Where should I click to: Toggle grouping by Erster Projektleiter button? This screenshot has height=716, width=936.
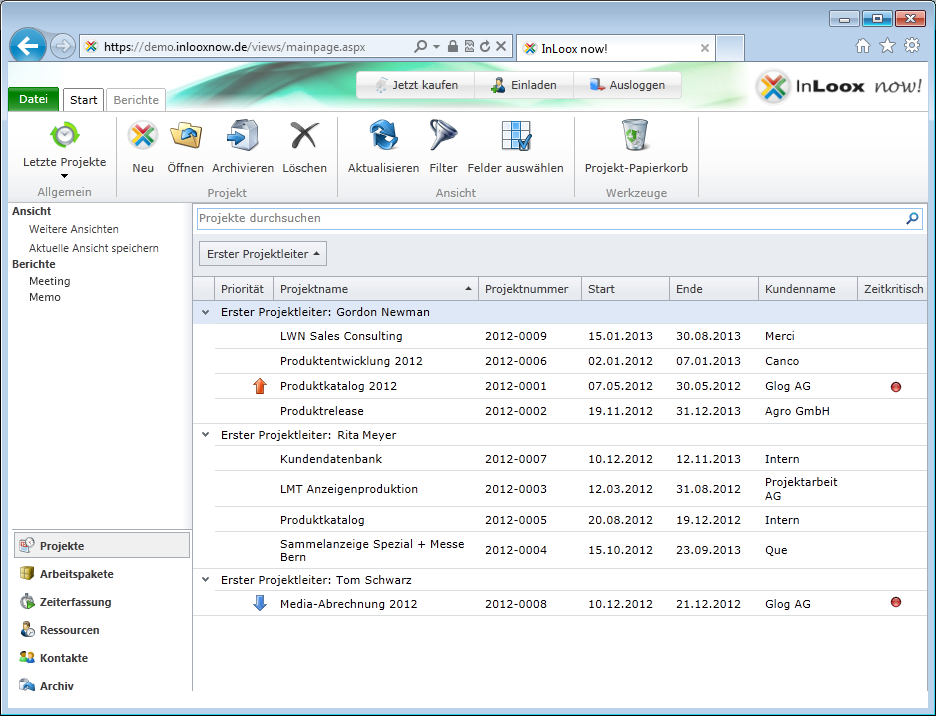click(x=263, y=254)
